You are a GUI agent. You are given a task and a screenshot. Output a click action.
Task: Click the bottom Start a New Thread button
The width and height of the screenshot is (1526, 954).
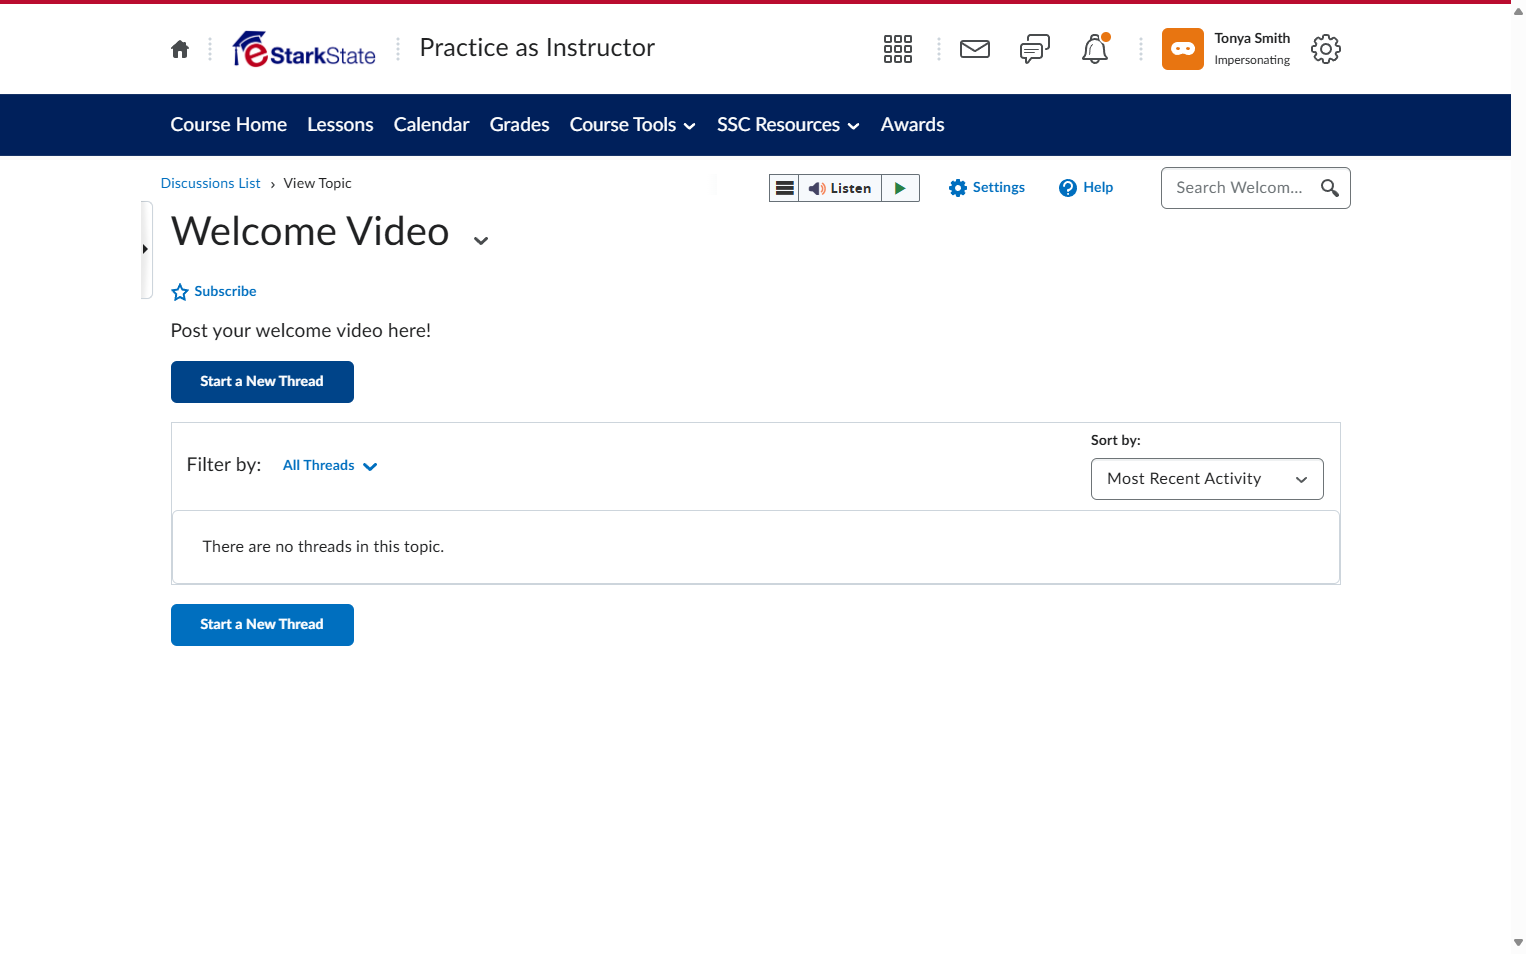pyautogui.click(x=262, y=625)
